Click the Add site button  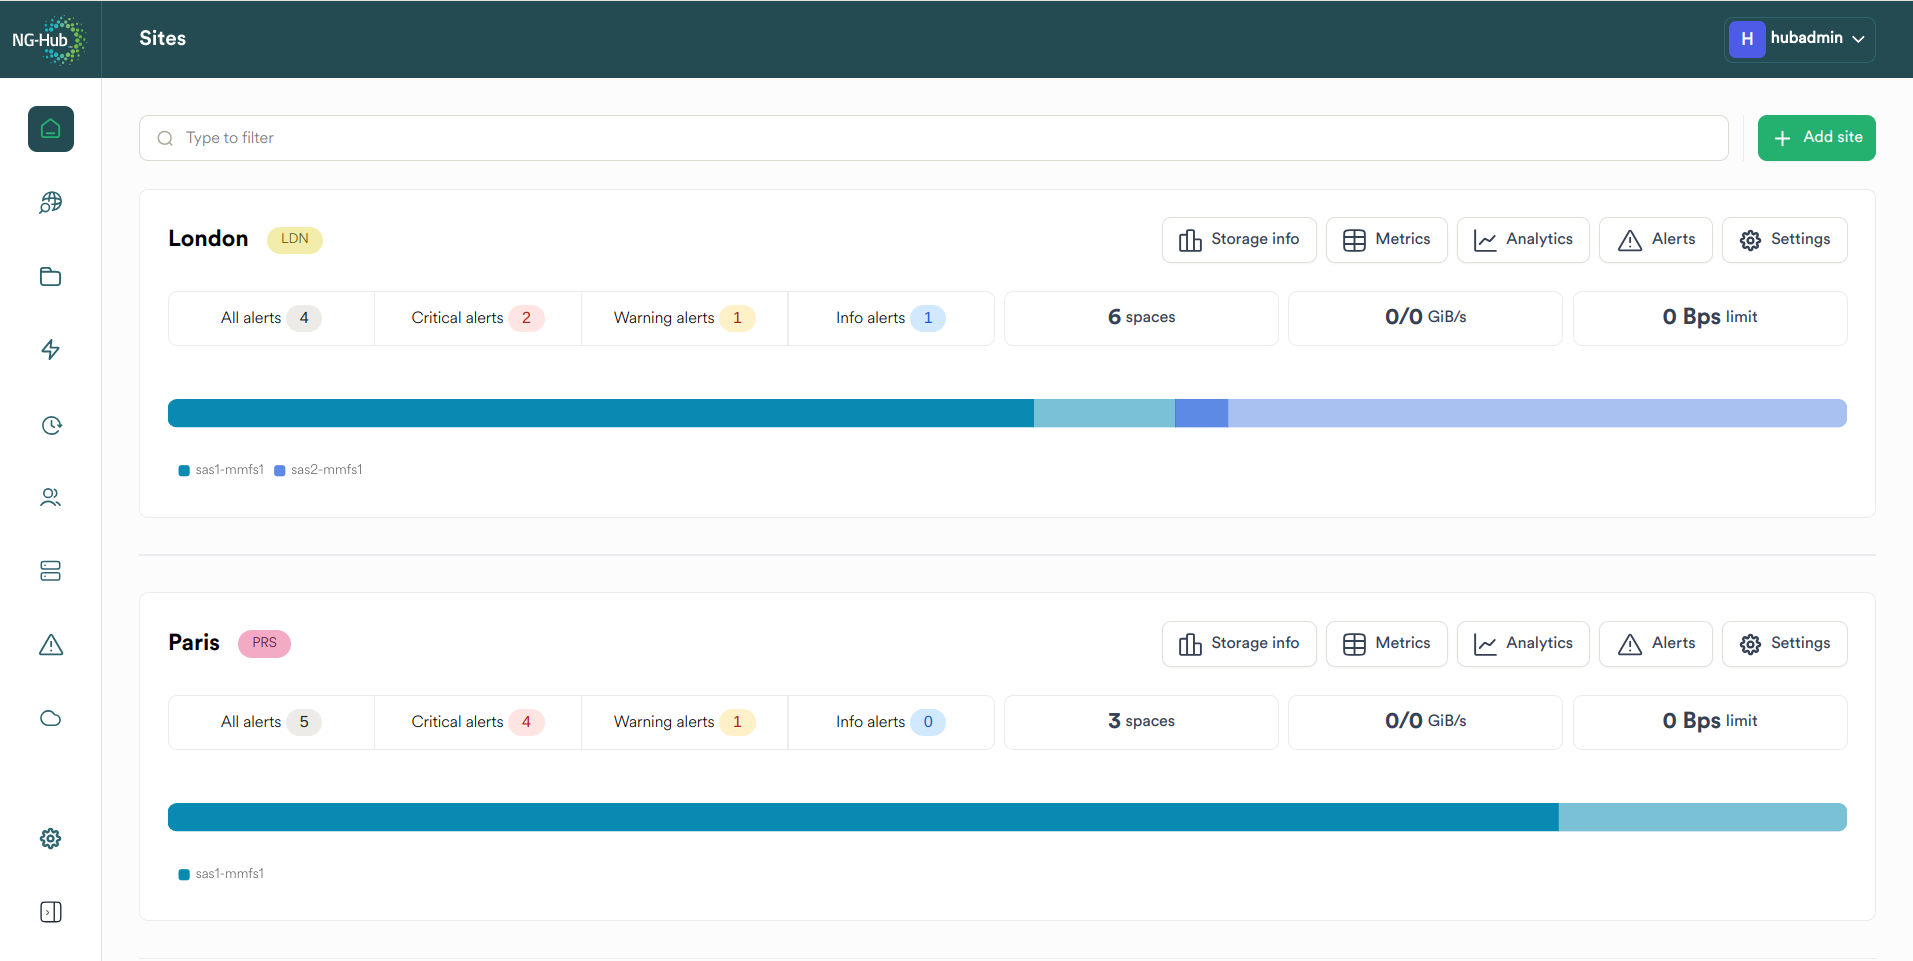point(1816,138)
